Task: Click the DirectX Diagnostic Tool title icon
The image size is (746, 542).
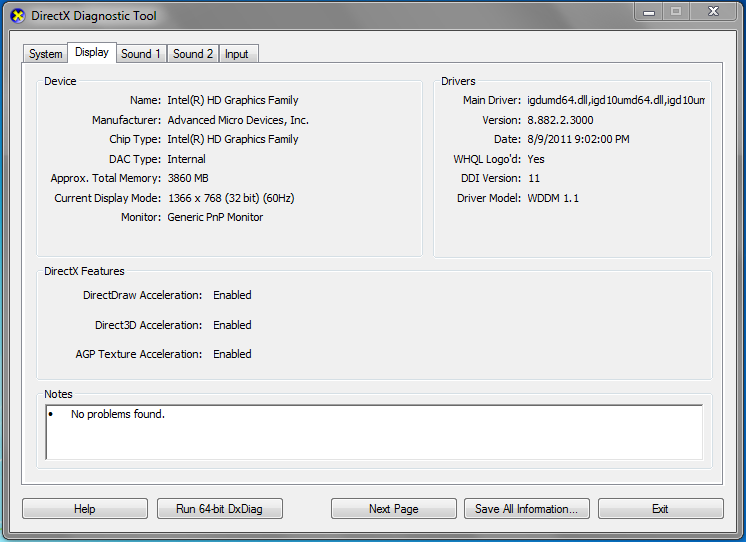Action: point(17,16)
